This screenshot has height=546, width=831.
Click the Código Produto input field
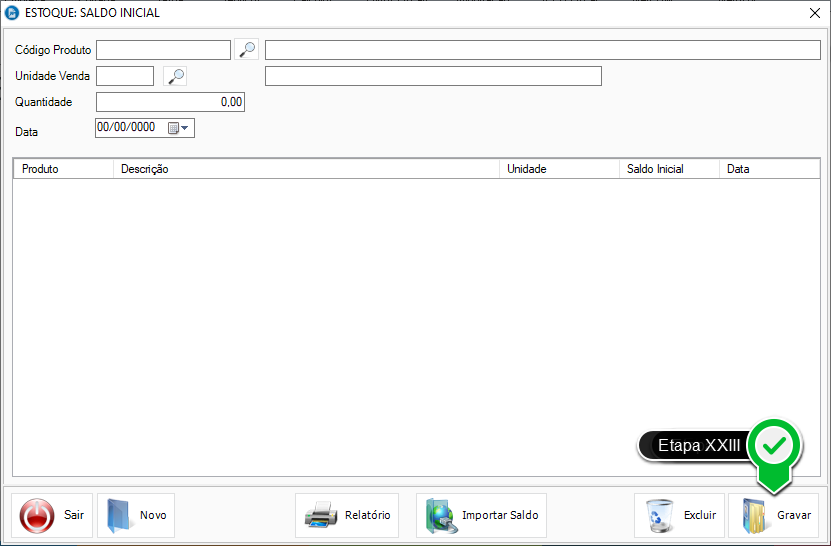tap(163, 50)
